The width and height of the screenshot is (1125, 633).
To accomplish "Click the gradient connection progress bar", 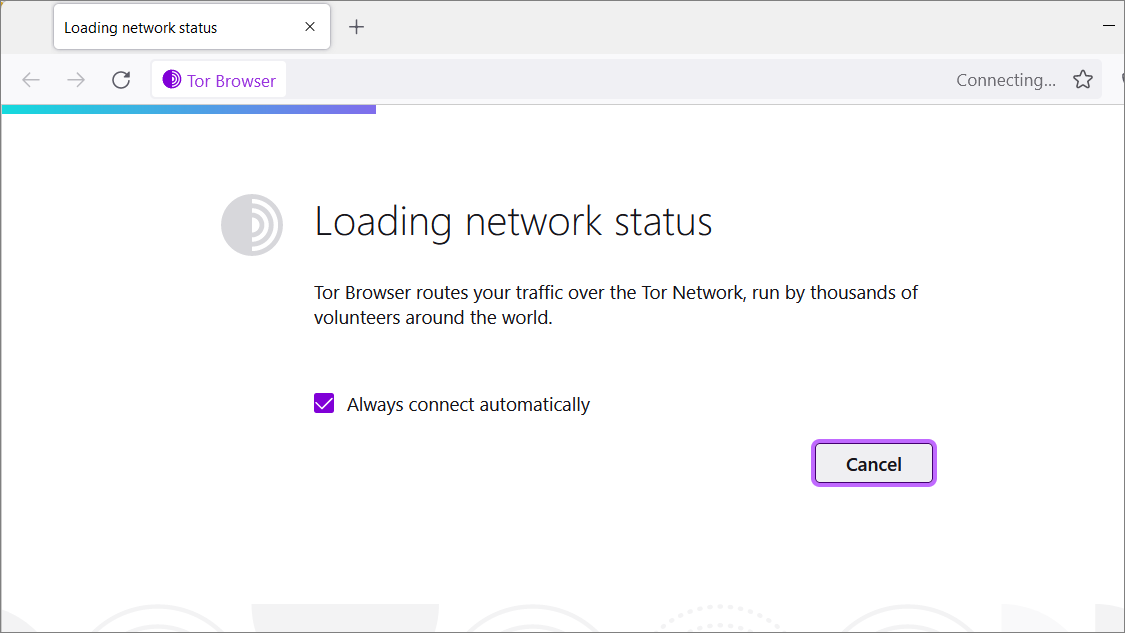I will tap(189, 109).
